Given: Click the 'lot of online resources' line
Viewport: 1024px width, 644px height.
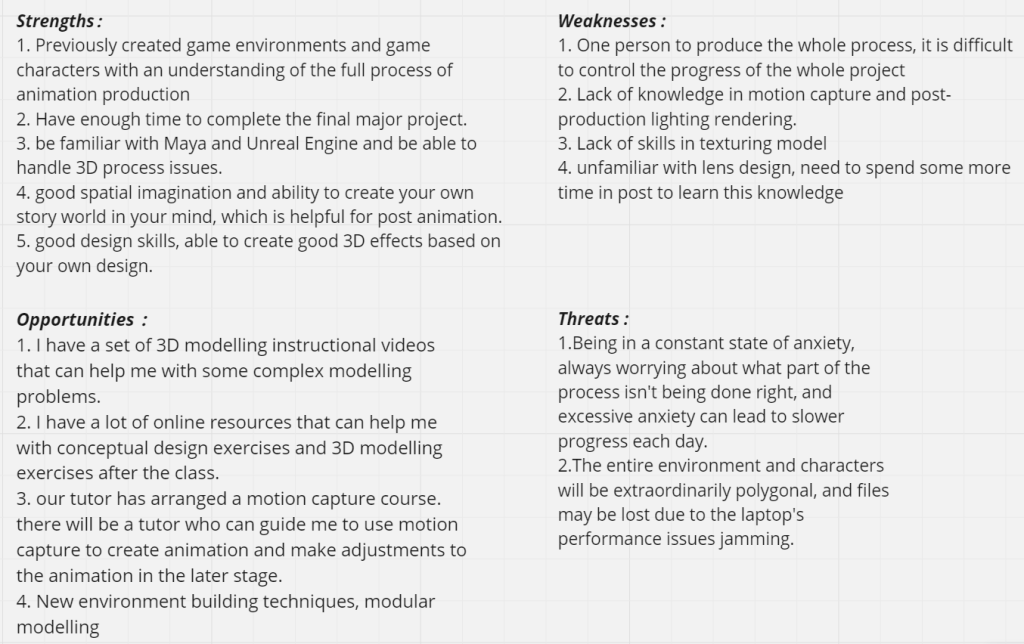Looking at the screenshot, I should pyautogui.click(x=227, y=422).
